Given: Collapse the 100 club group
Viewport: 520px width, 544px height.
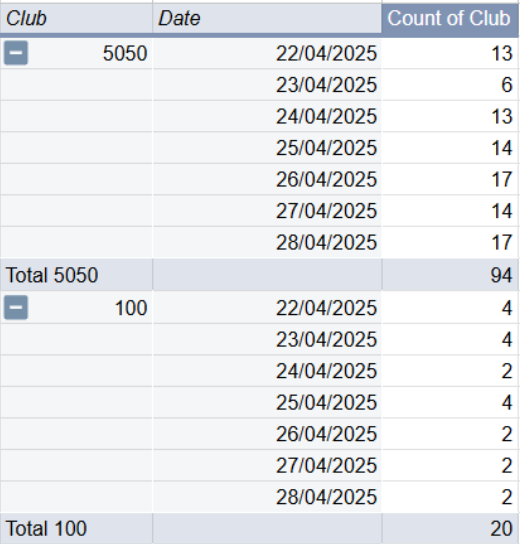Looking at the screenshot, I should pos(16,307).
